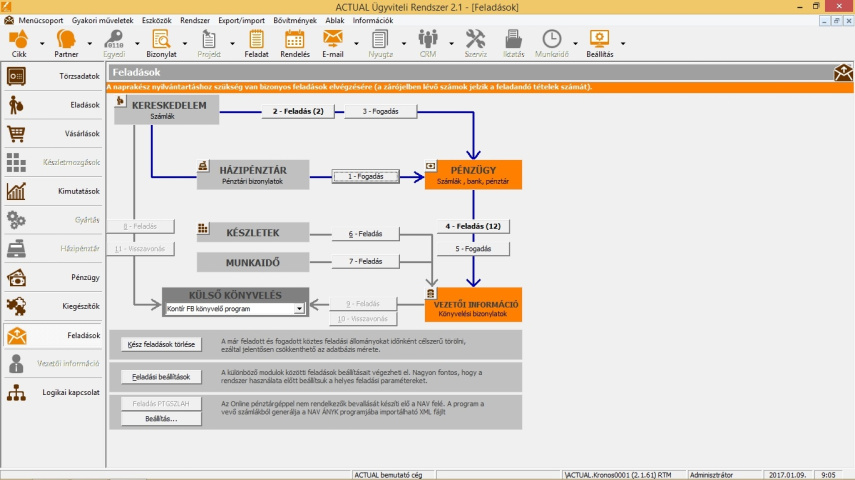The image size is (855, 480).
Task: Click the 2 - Feladás (2) button
Action: 297,111
